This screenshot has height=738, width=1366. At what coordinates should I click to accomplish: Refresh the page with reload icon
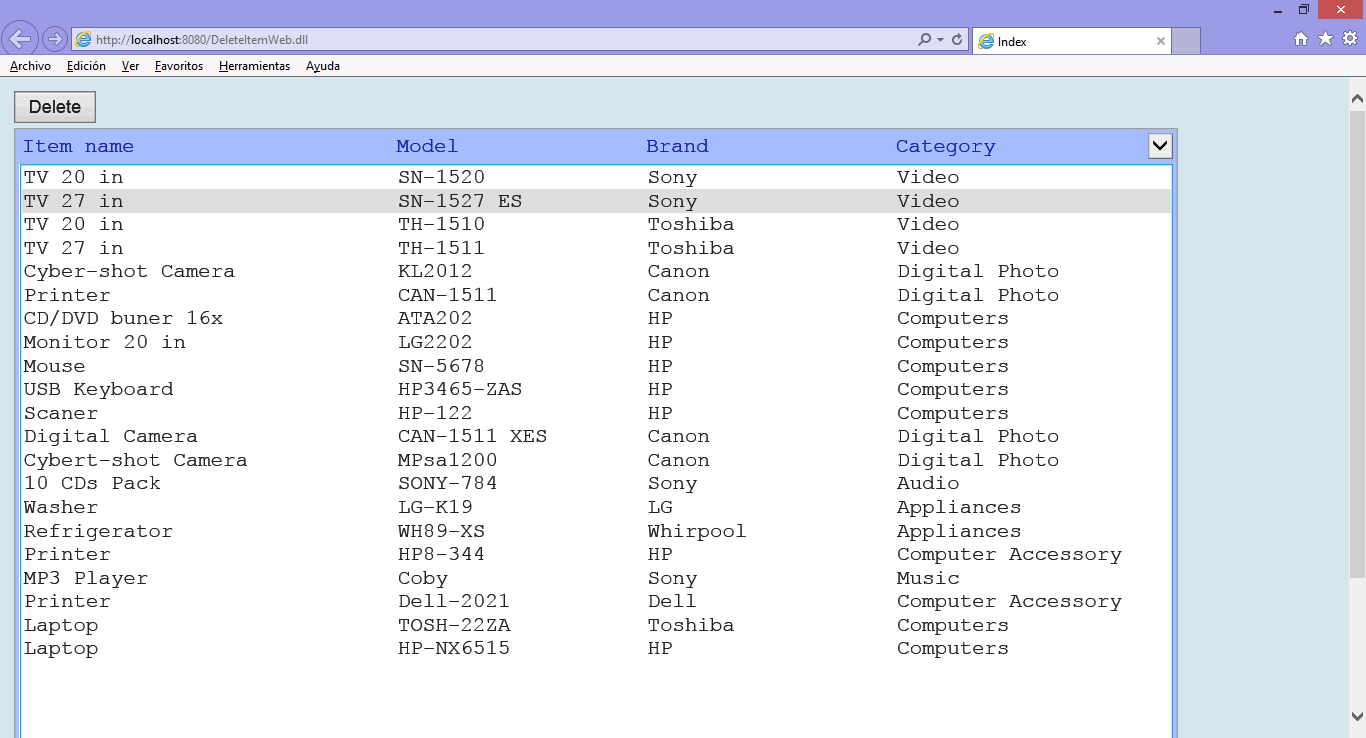[x=957, y=40]
